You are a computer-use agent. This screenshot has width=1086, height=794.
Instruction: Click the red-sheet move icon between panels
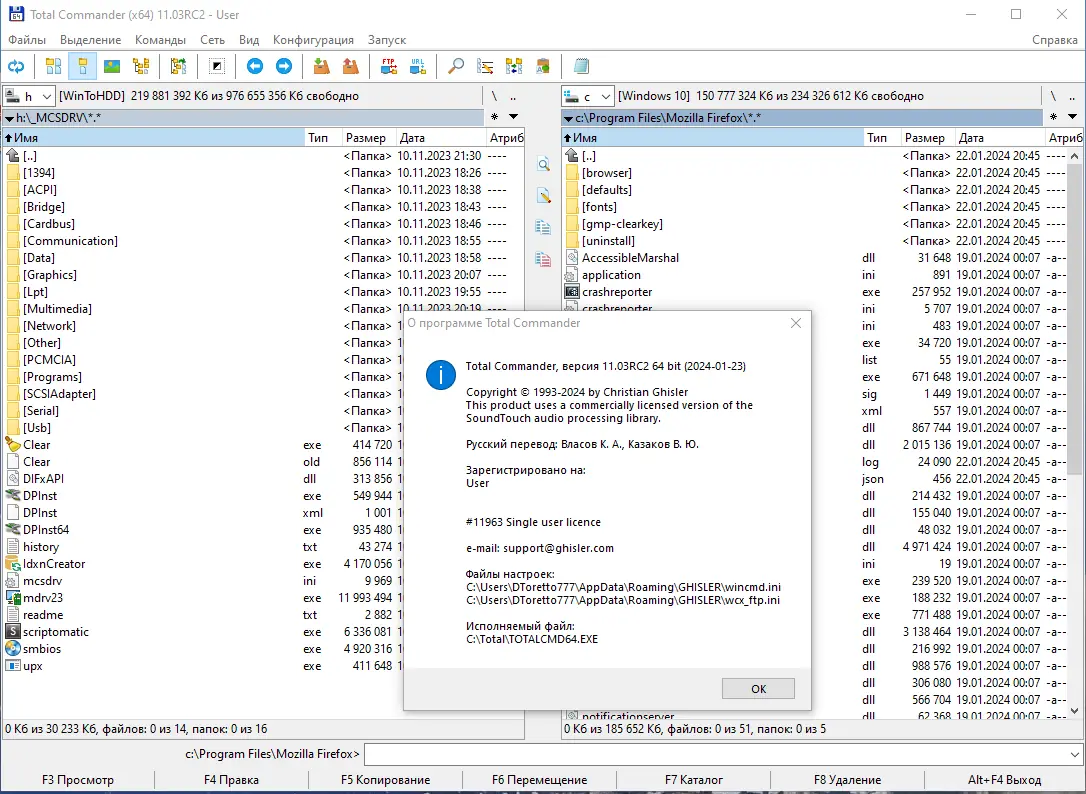pyautogui.click(x=543, y=259)
